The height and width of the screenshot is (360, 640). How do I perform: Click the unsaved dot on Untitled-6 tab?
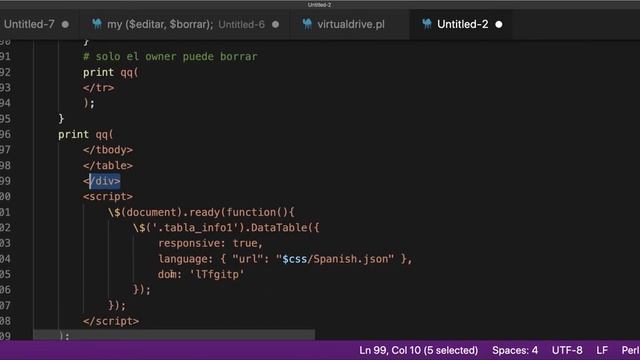tap(276, 24)
